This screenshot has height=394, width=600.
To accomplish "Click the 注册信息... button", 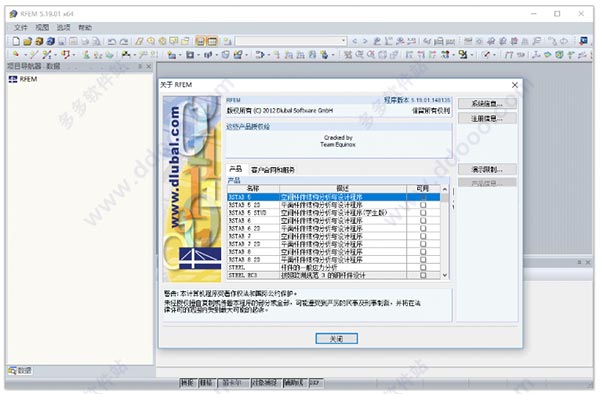I will 487,118.
